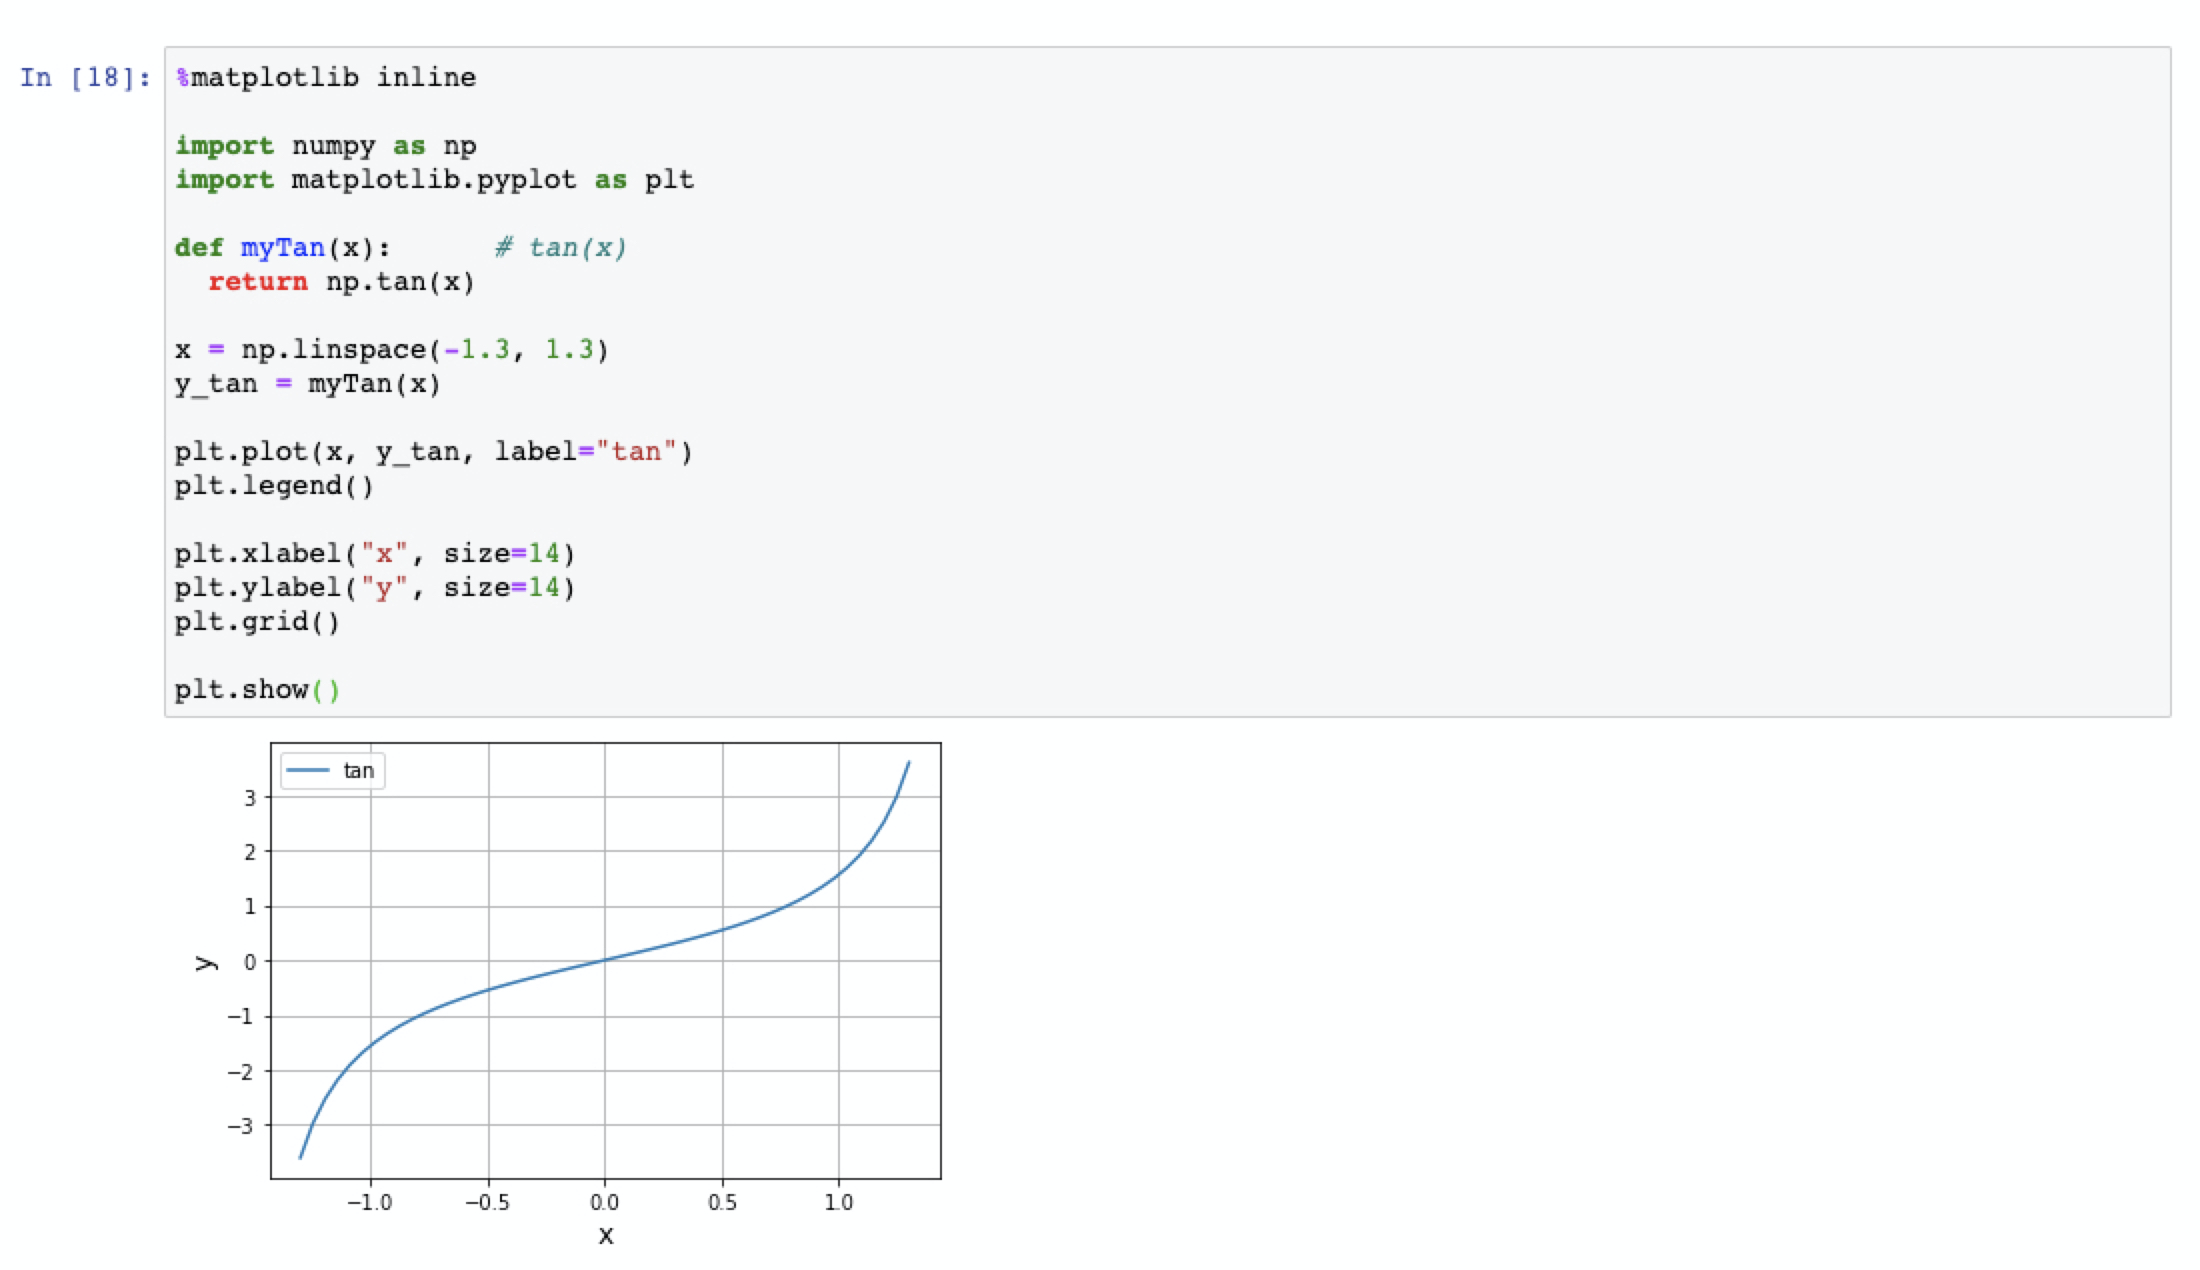Click the 0.0 tick label on the x-axis
The width and height of the screenshot is (2200, 1270).
[604, 1203]
